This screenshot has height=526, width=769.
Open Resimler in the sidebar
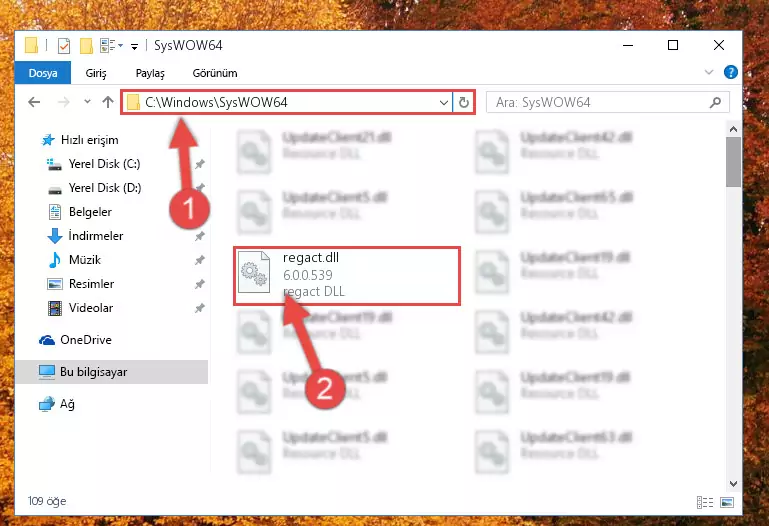(92, 284)
